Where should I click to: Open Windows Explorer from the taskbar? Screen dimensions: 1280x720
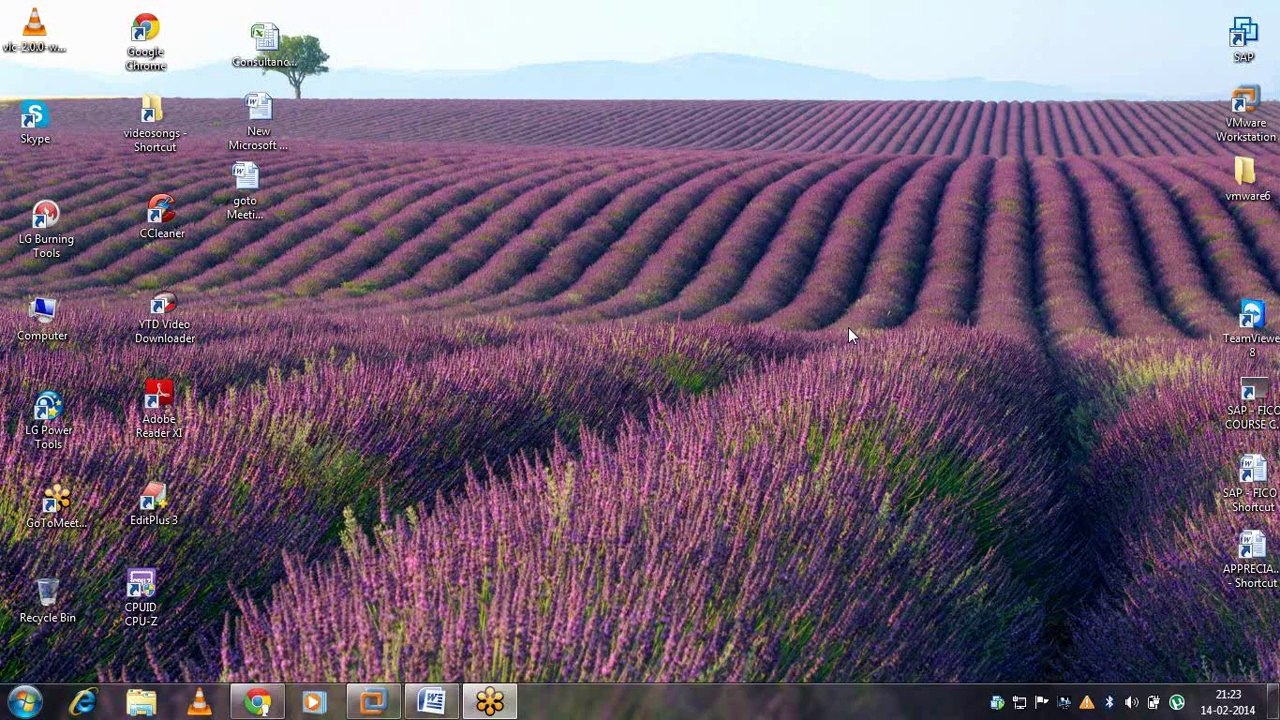tap(141, 702)
